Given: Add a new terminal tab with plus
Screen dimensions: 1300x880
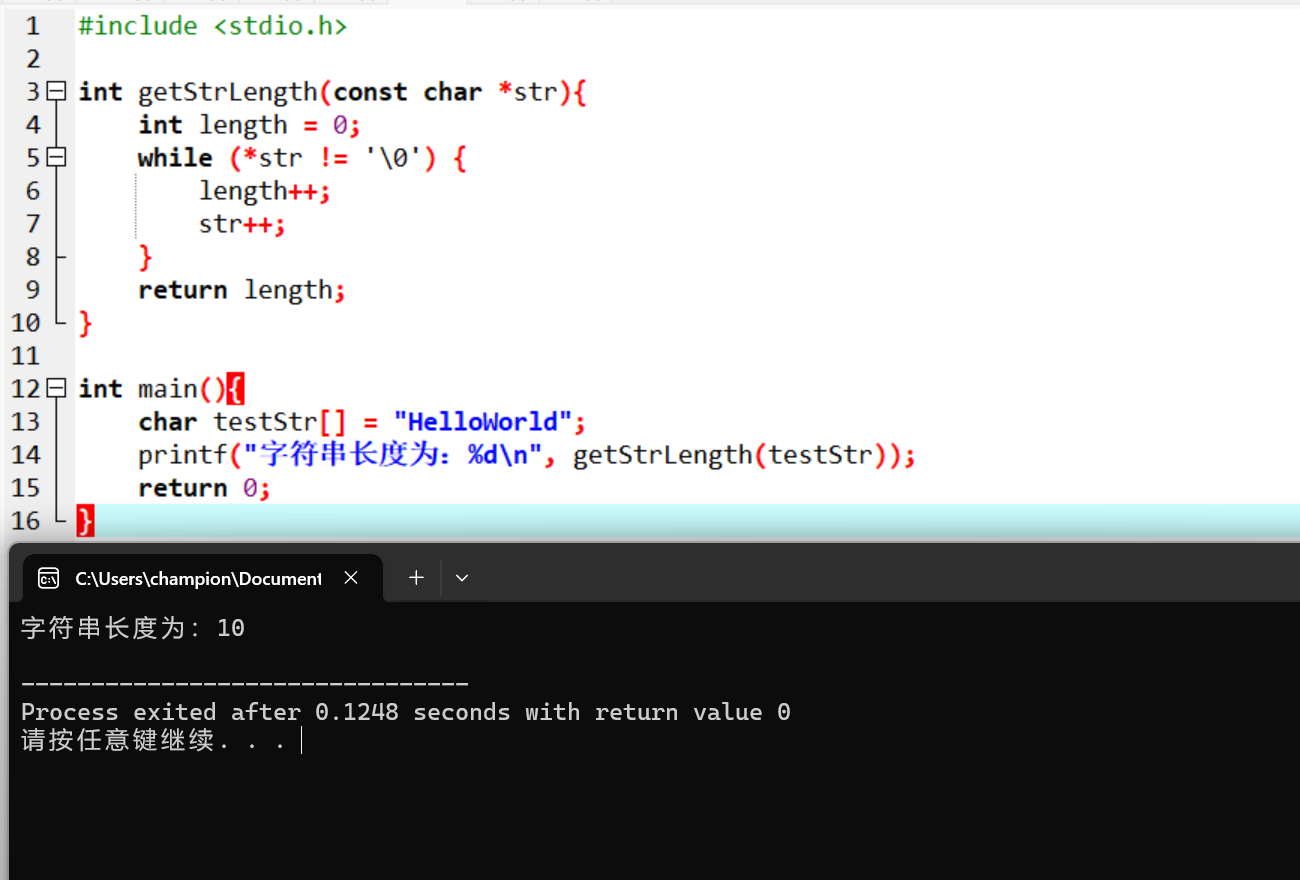Looking at the screenshot, I should coord(416,578).
